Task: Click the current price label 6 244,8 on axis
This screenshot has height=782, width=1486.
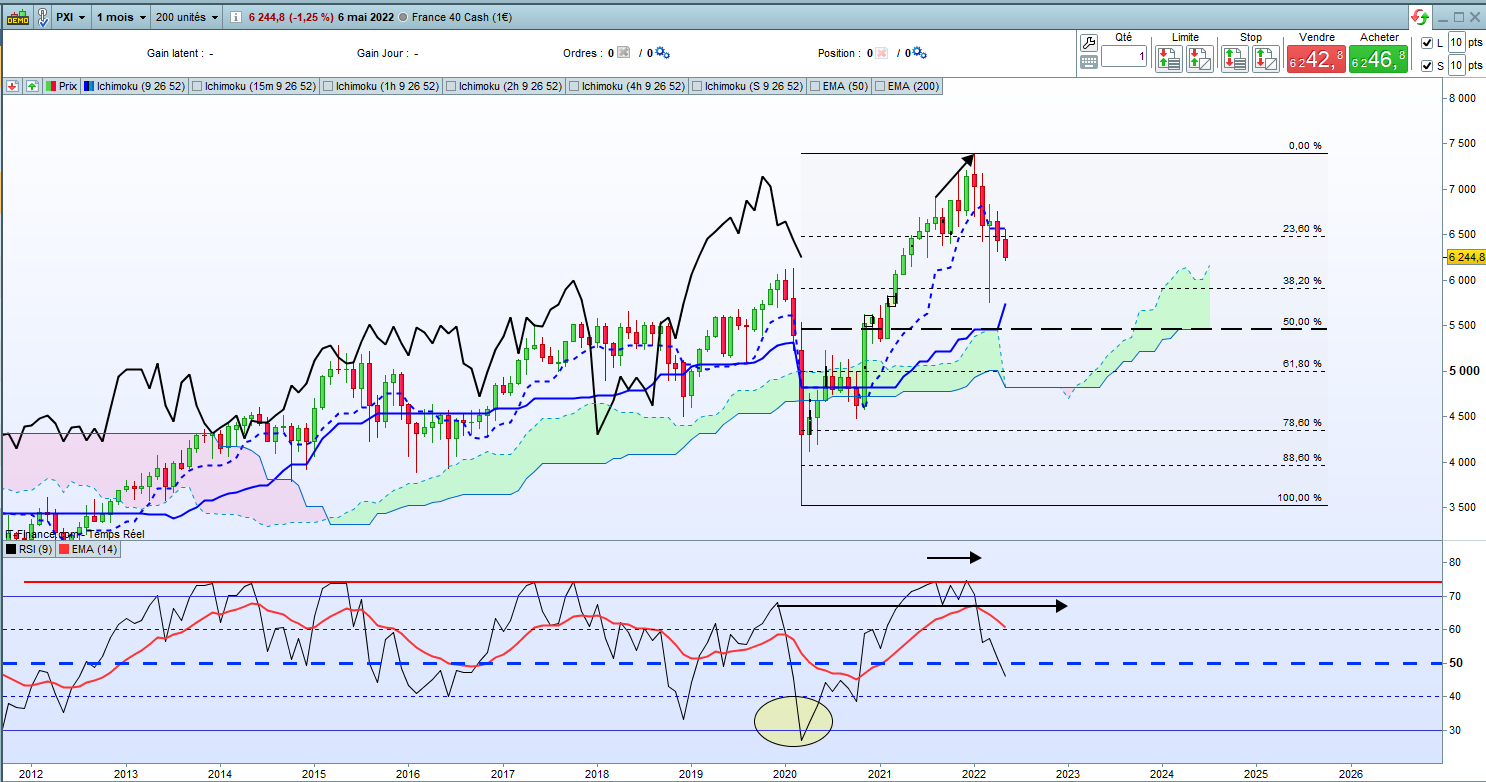Action: click(1464, 256)
